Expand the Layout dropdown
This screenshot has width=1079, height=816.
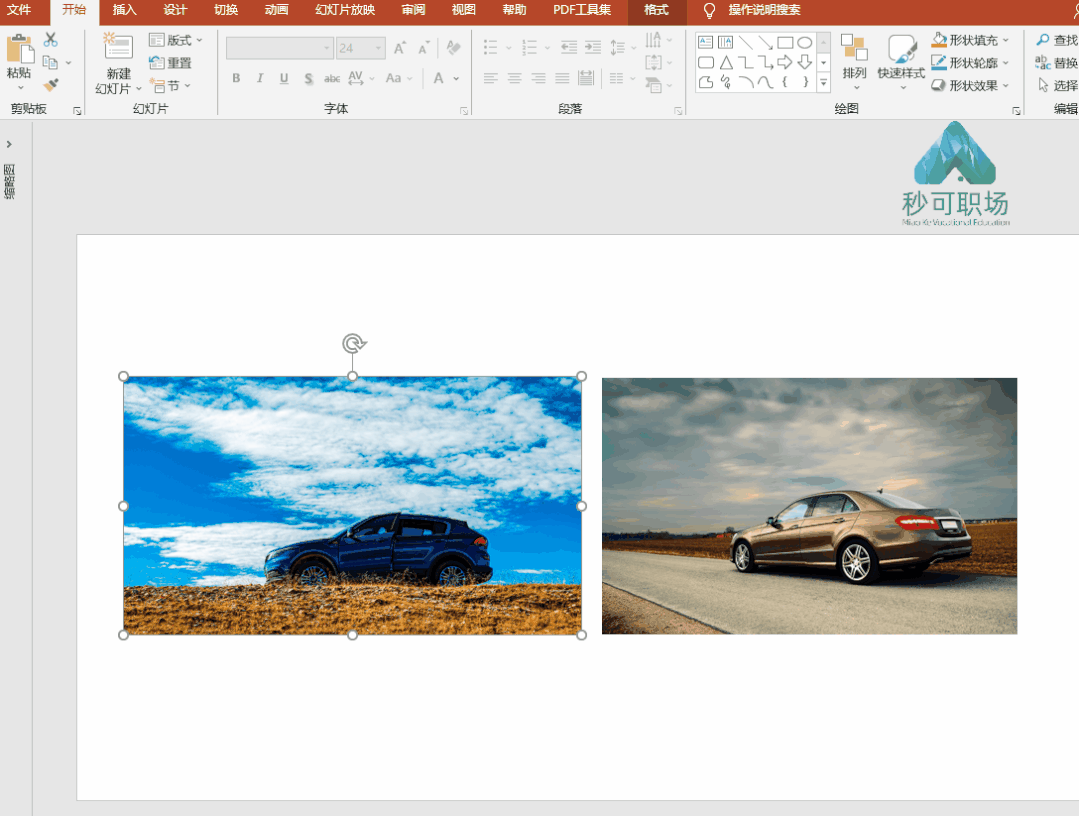(176, 40)
